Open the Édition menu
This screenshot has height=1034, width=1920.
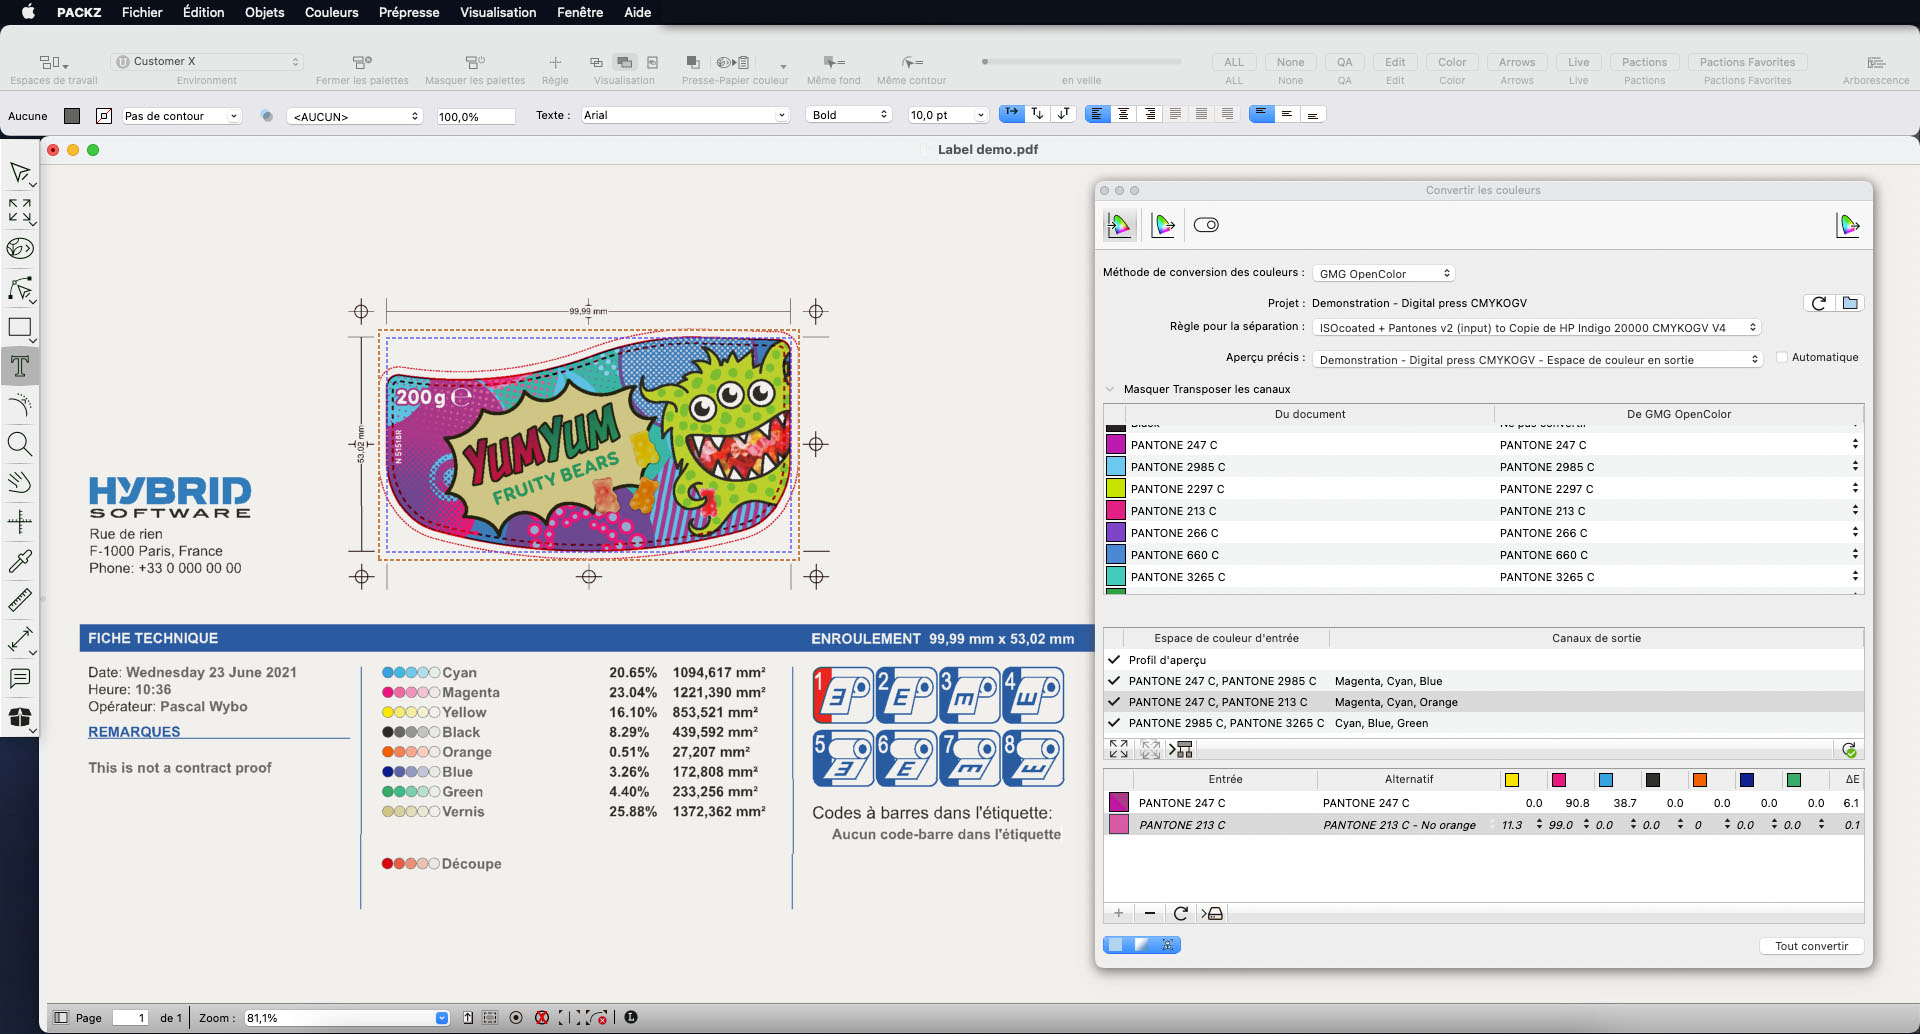click(203, 12)
